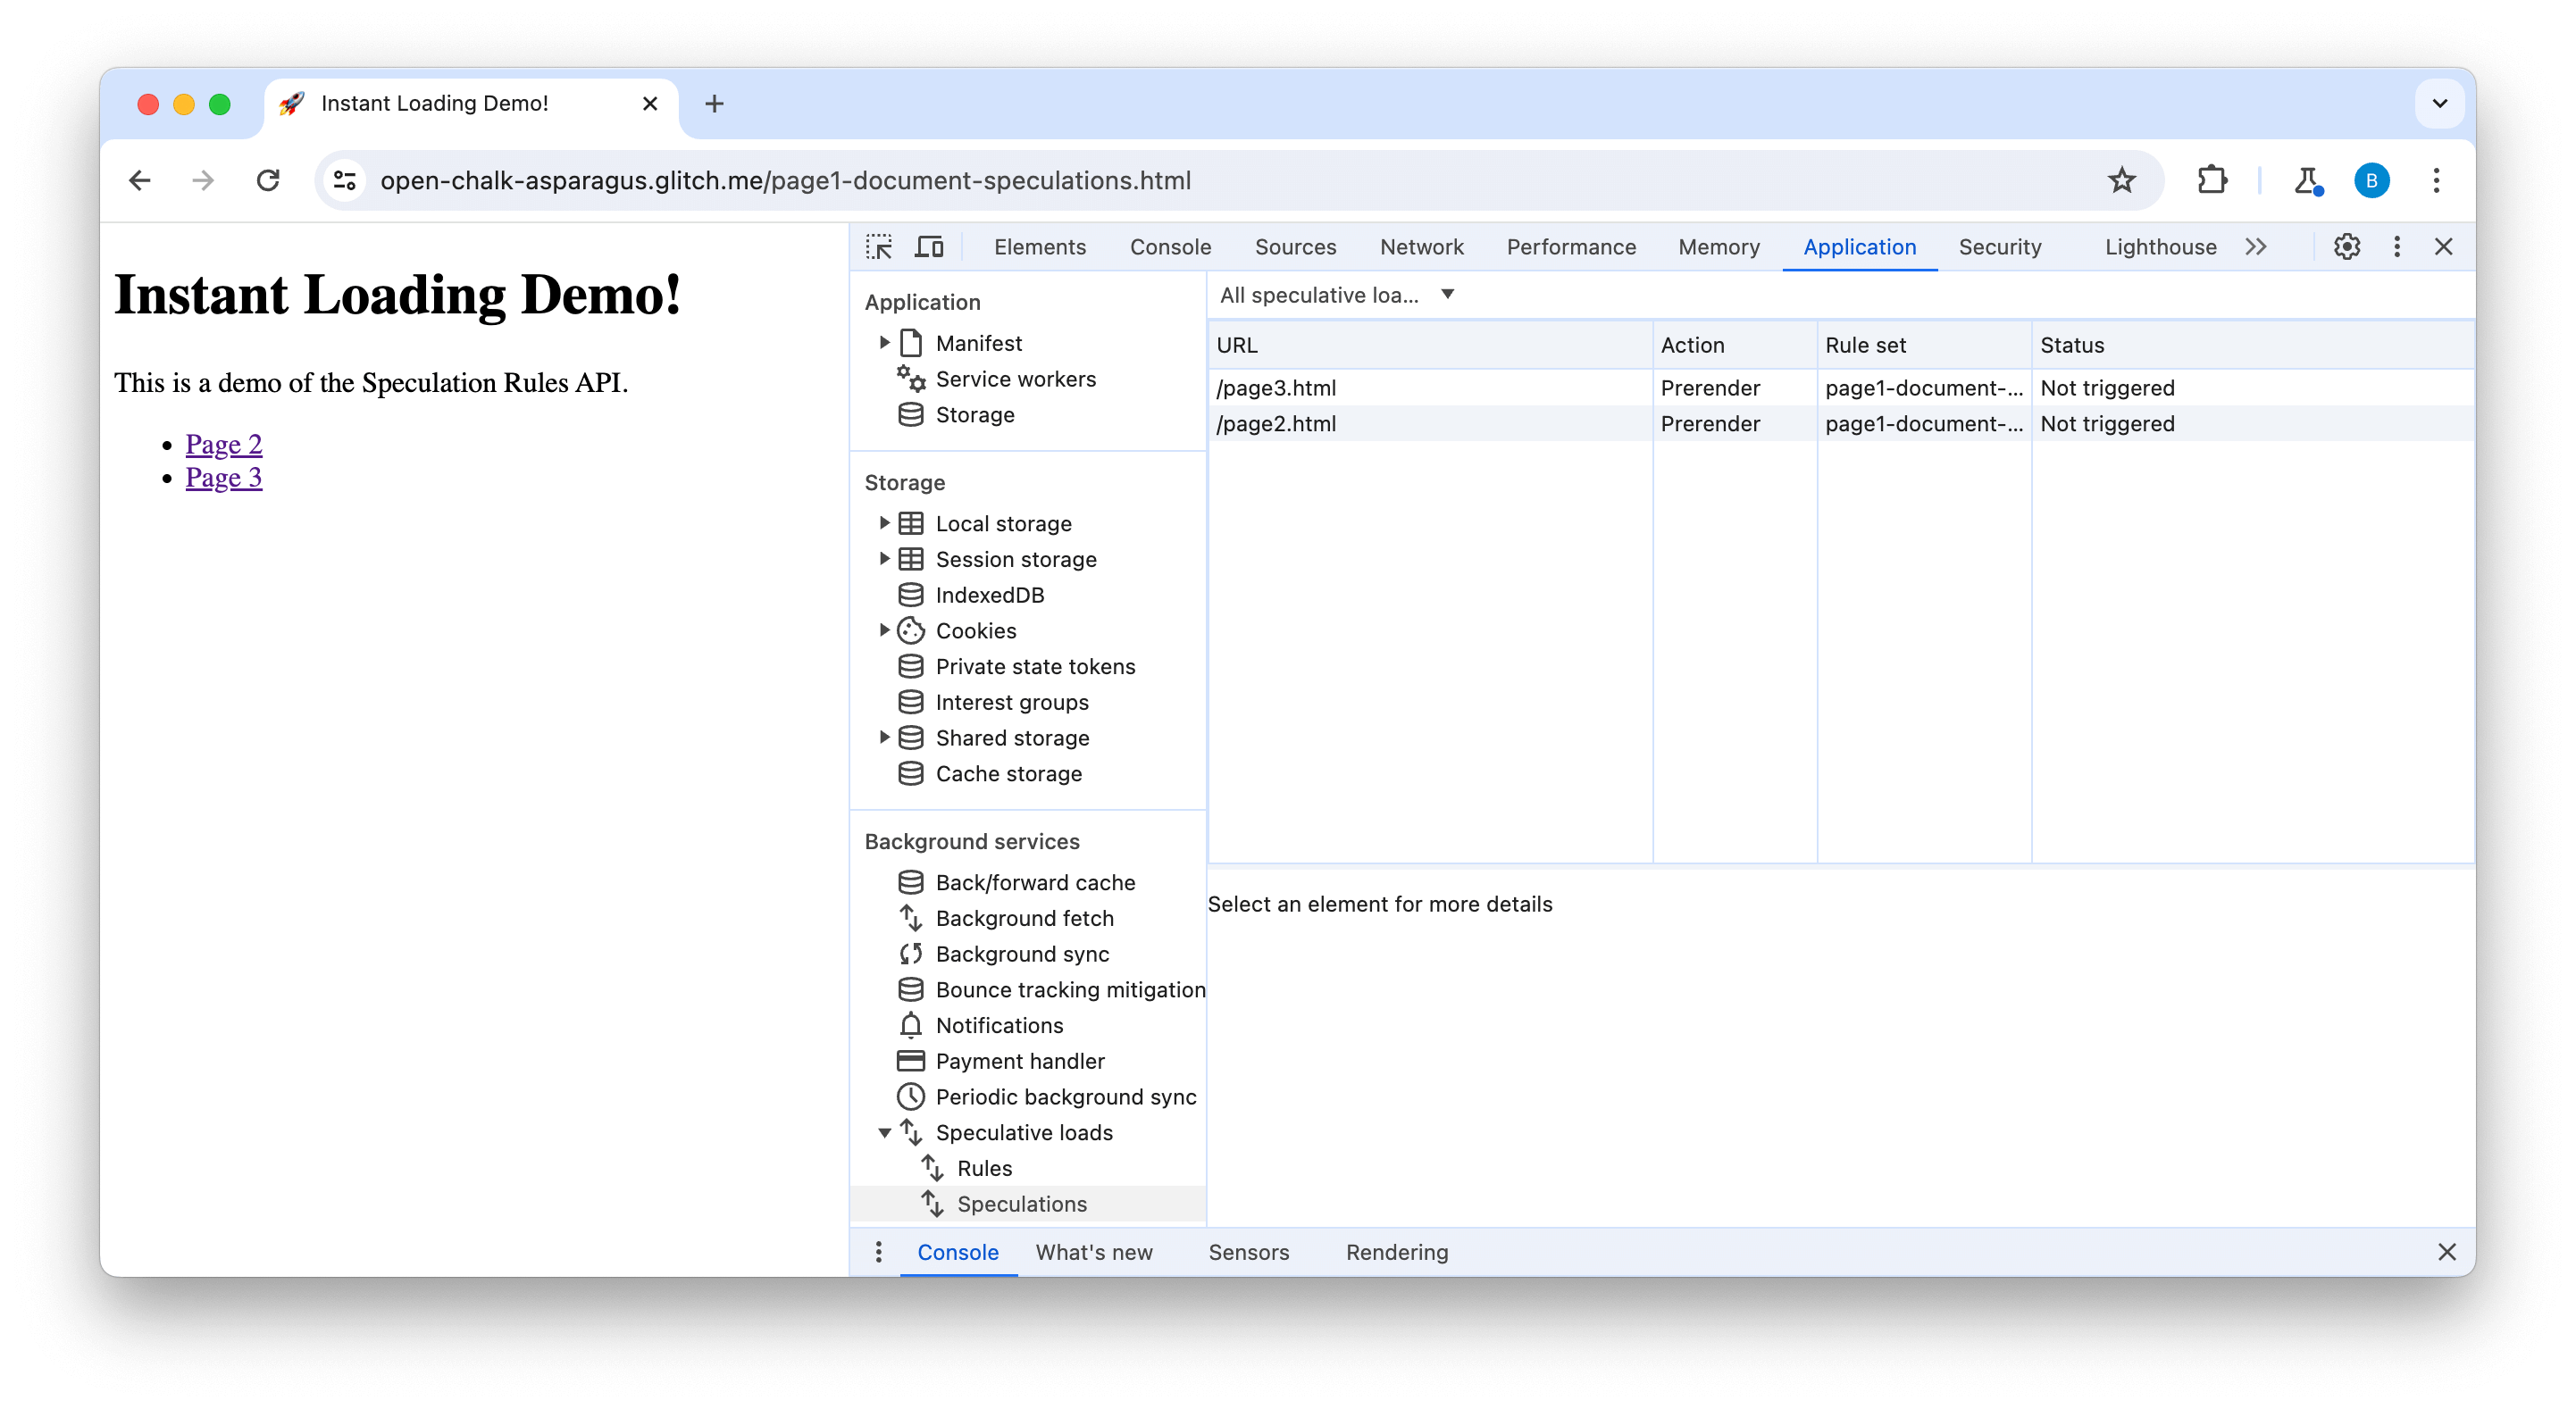Click the Payment handler icon

pyautogui.click(x=909, y=1060)
